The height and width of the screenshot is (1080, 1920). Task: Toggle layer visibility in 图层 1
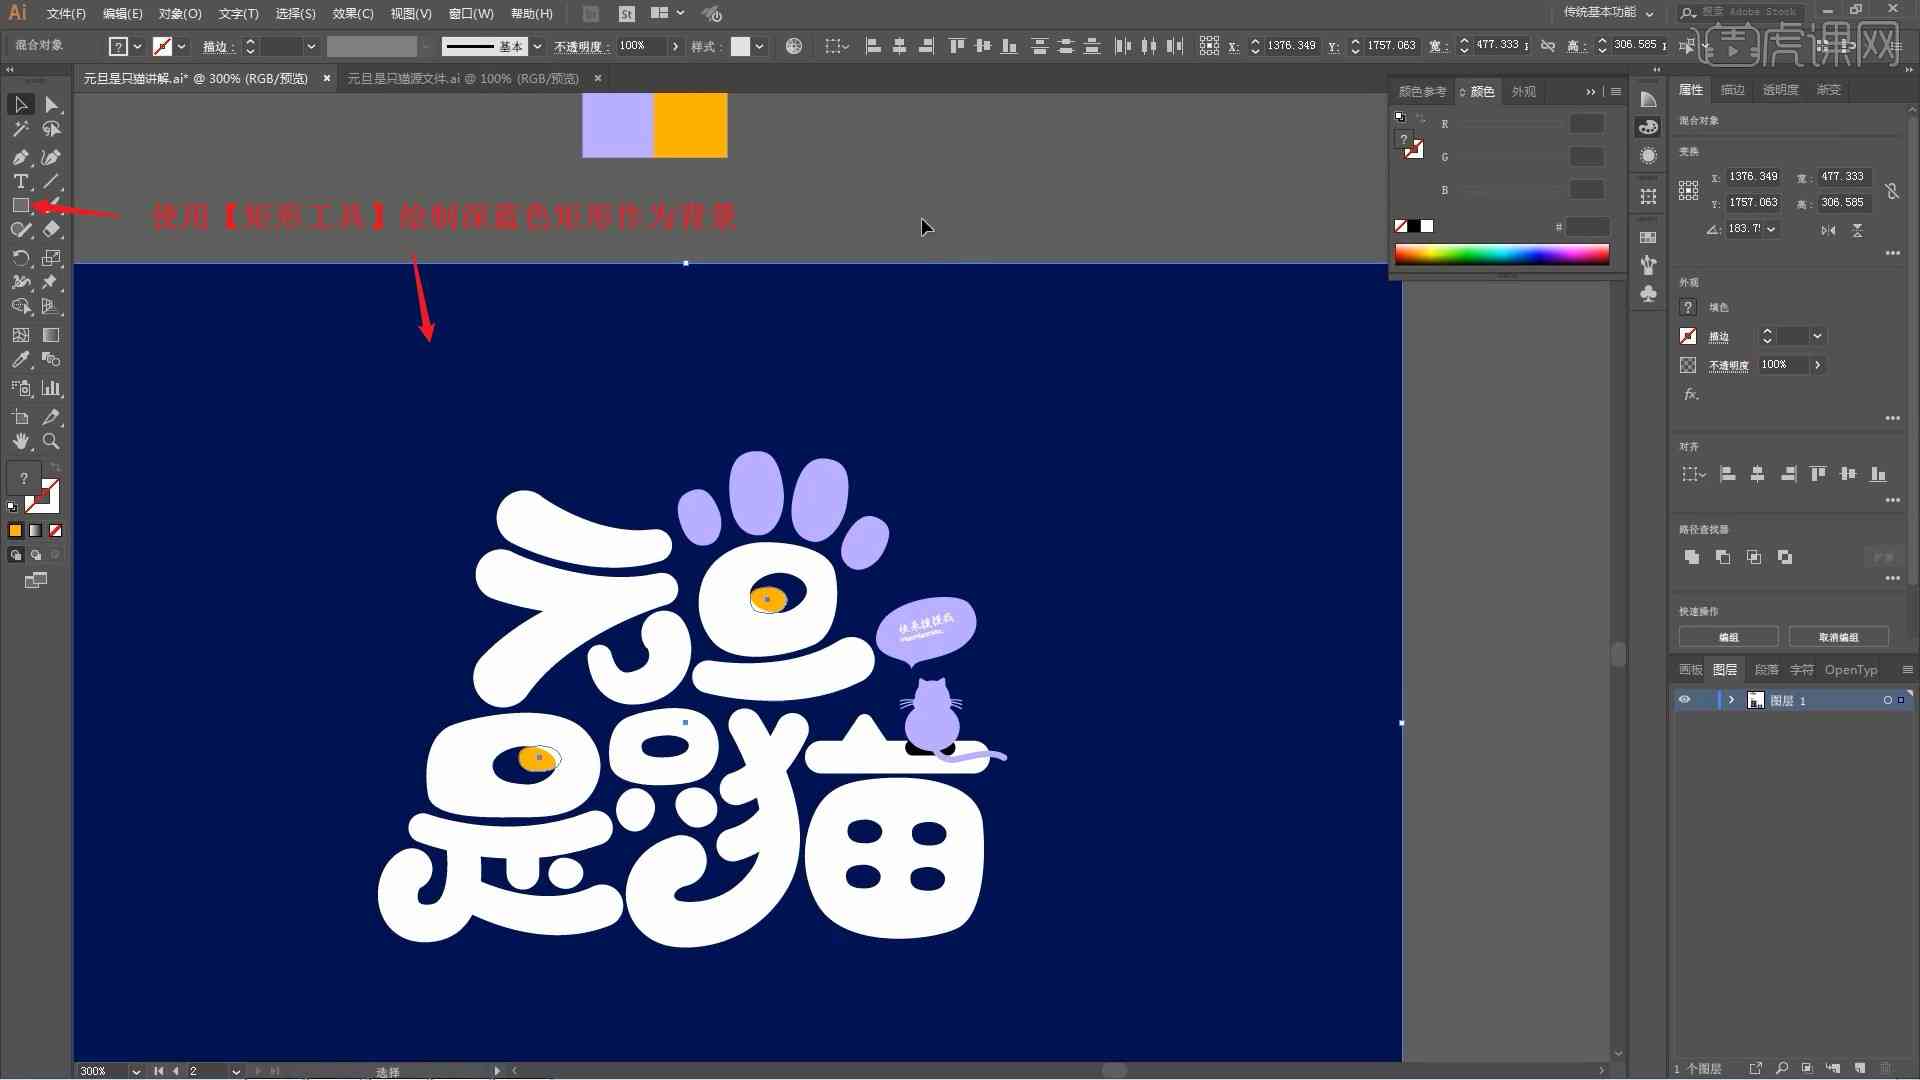1685,699
